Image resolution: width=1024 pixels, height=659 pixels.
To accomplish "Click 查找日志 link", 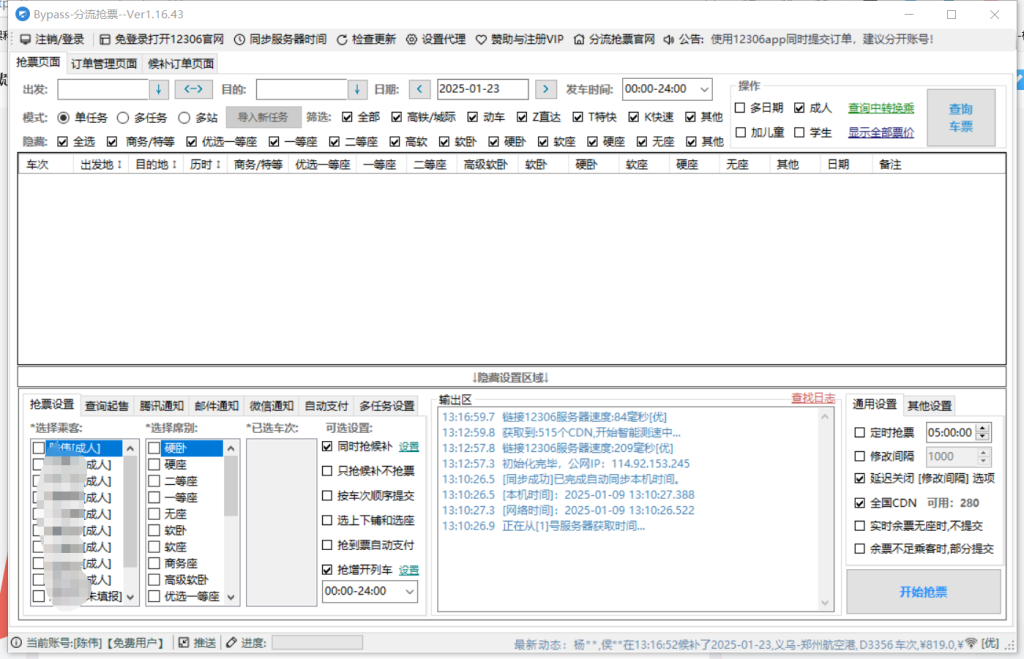I will coord(813,398).
